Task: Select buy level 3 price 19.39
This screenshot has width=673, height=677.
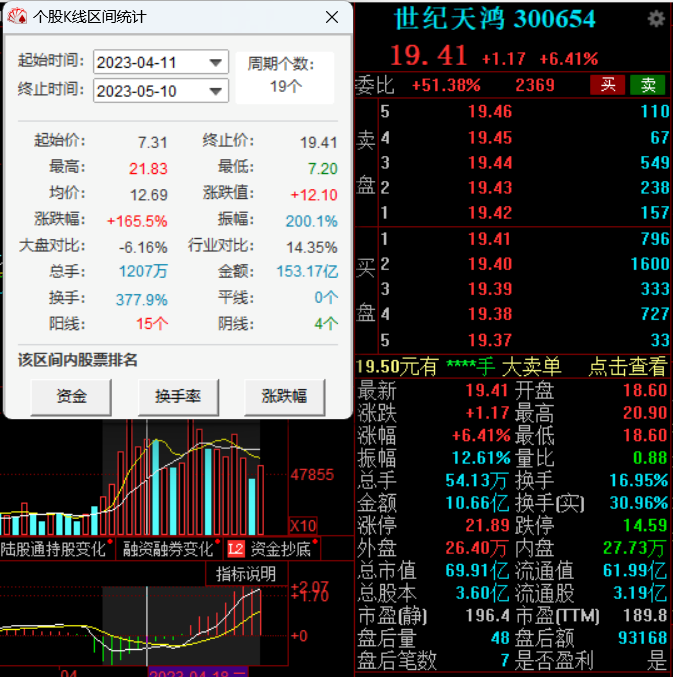Action: point(490,289)
